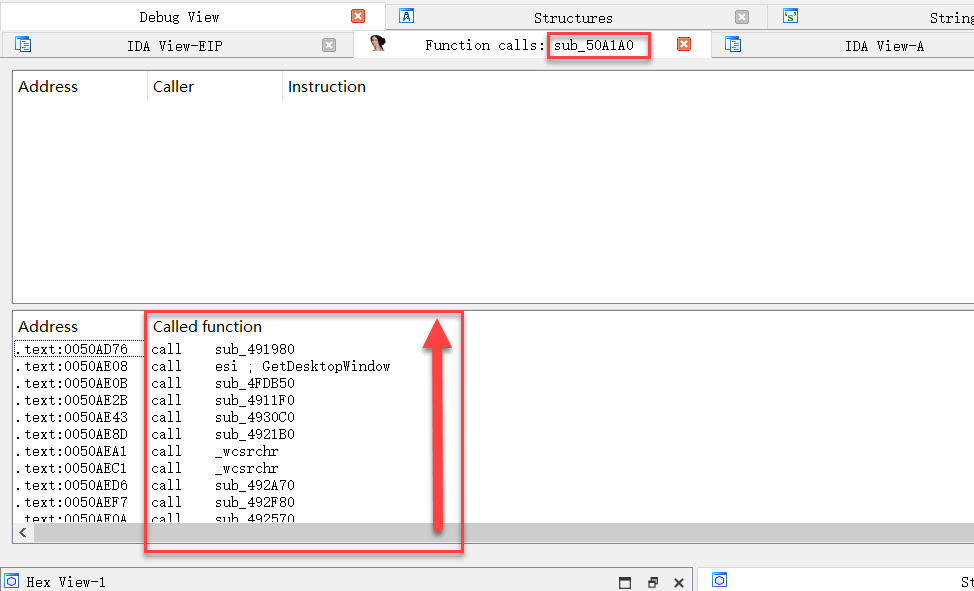
Task: Close the Hex View-1 panel
Action: pyautogui.click(x=679, y=582)
